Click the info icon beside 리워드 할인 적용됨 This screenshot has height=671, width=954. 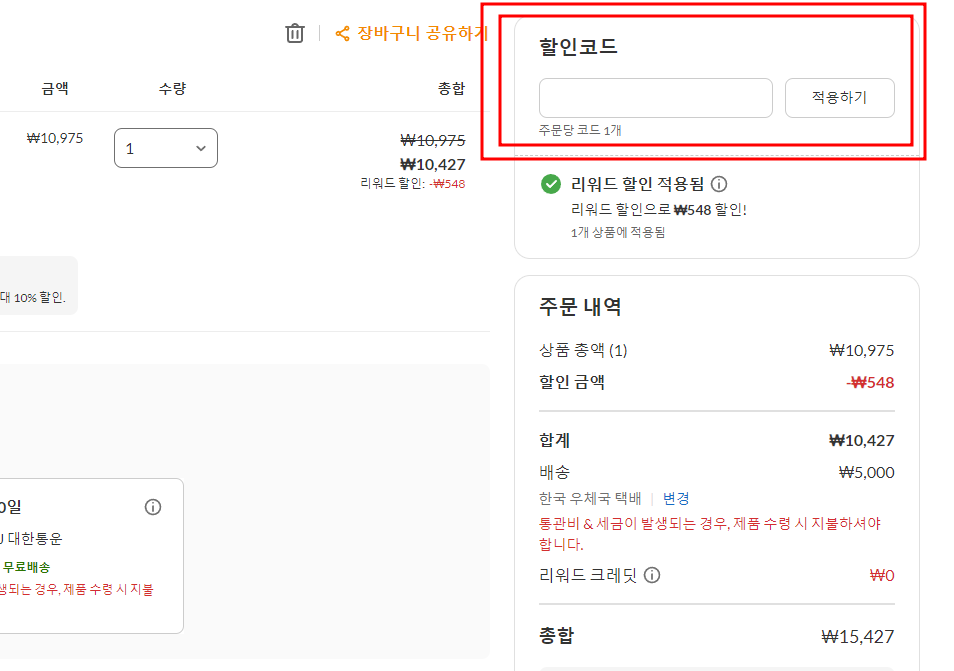(718, 184)
